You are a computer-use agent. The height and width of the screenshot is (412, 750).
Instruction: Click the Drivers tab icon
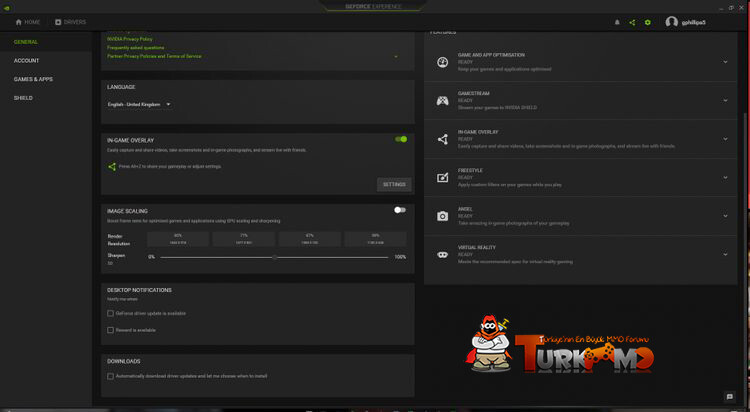58,22
